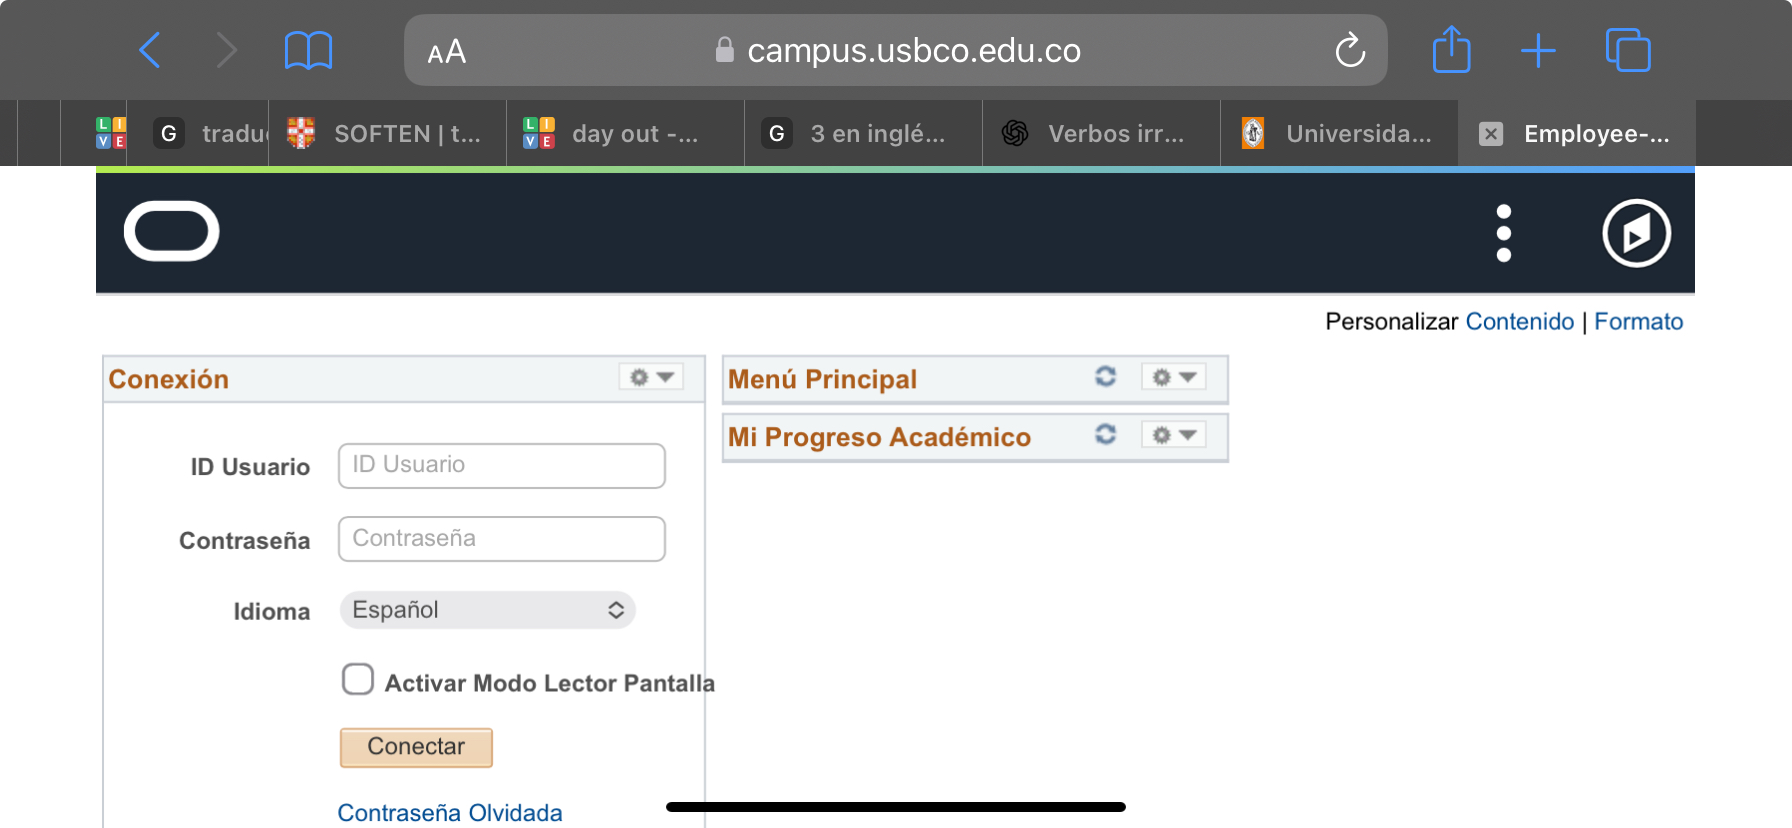Show all tabs overview icon

(x=1628, y=50)
